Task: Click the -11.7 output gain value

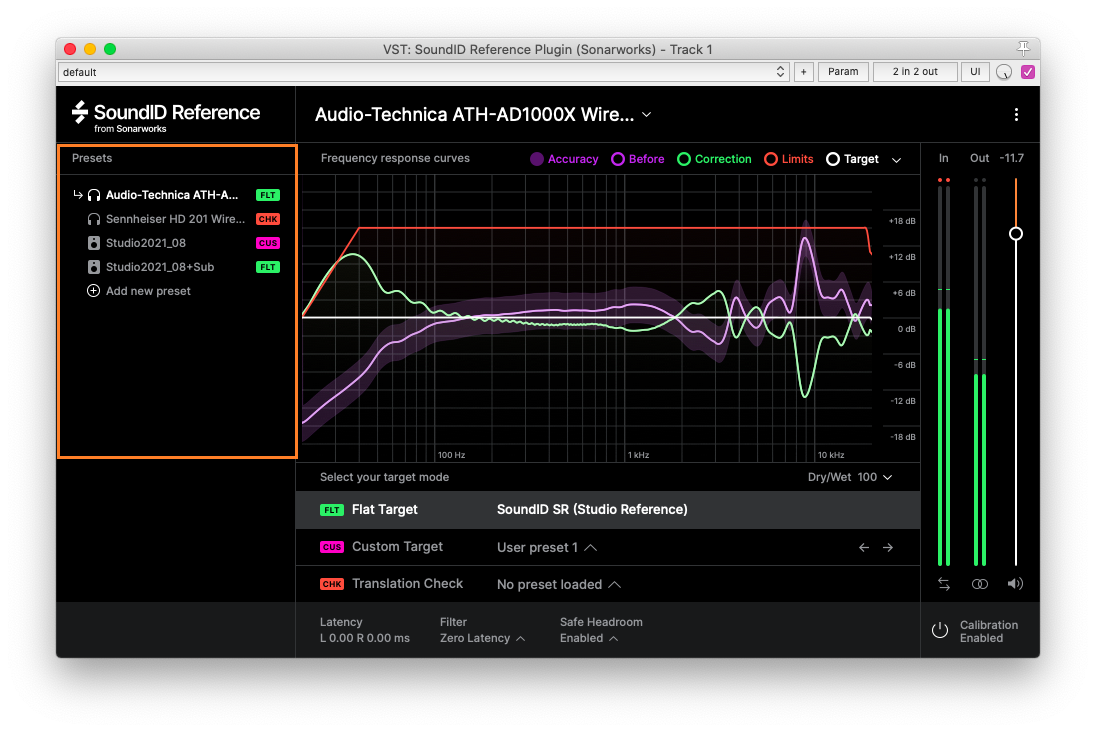Action: coord(1011,159)
